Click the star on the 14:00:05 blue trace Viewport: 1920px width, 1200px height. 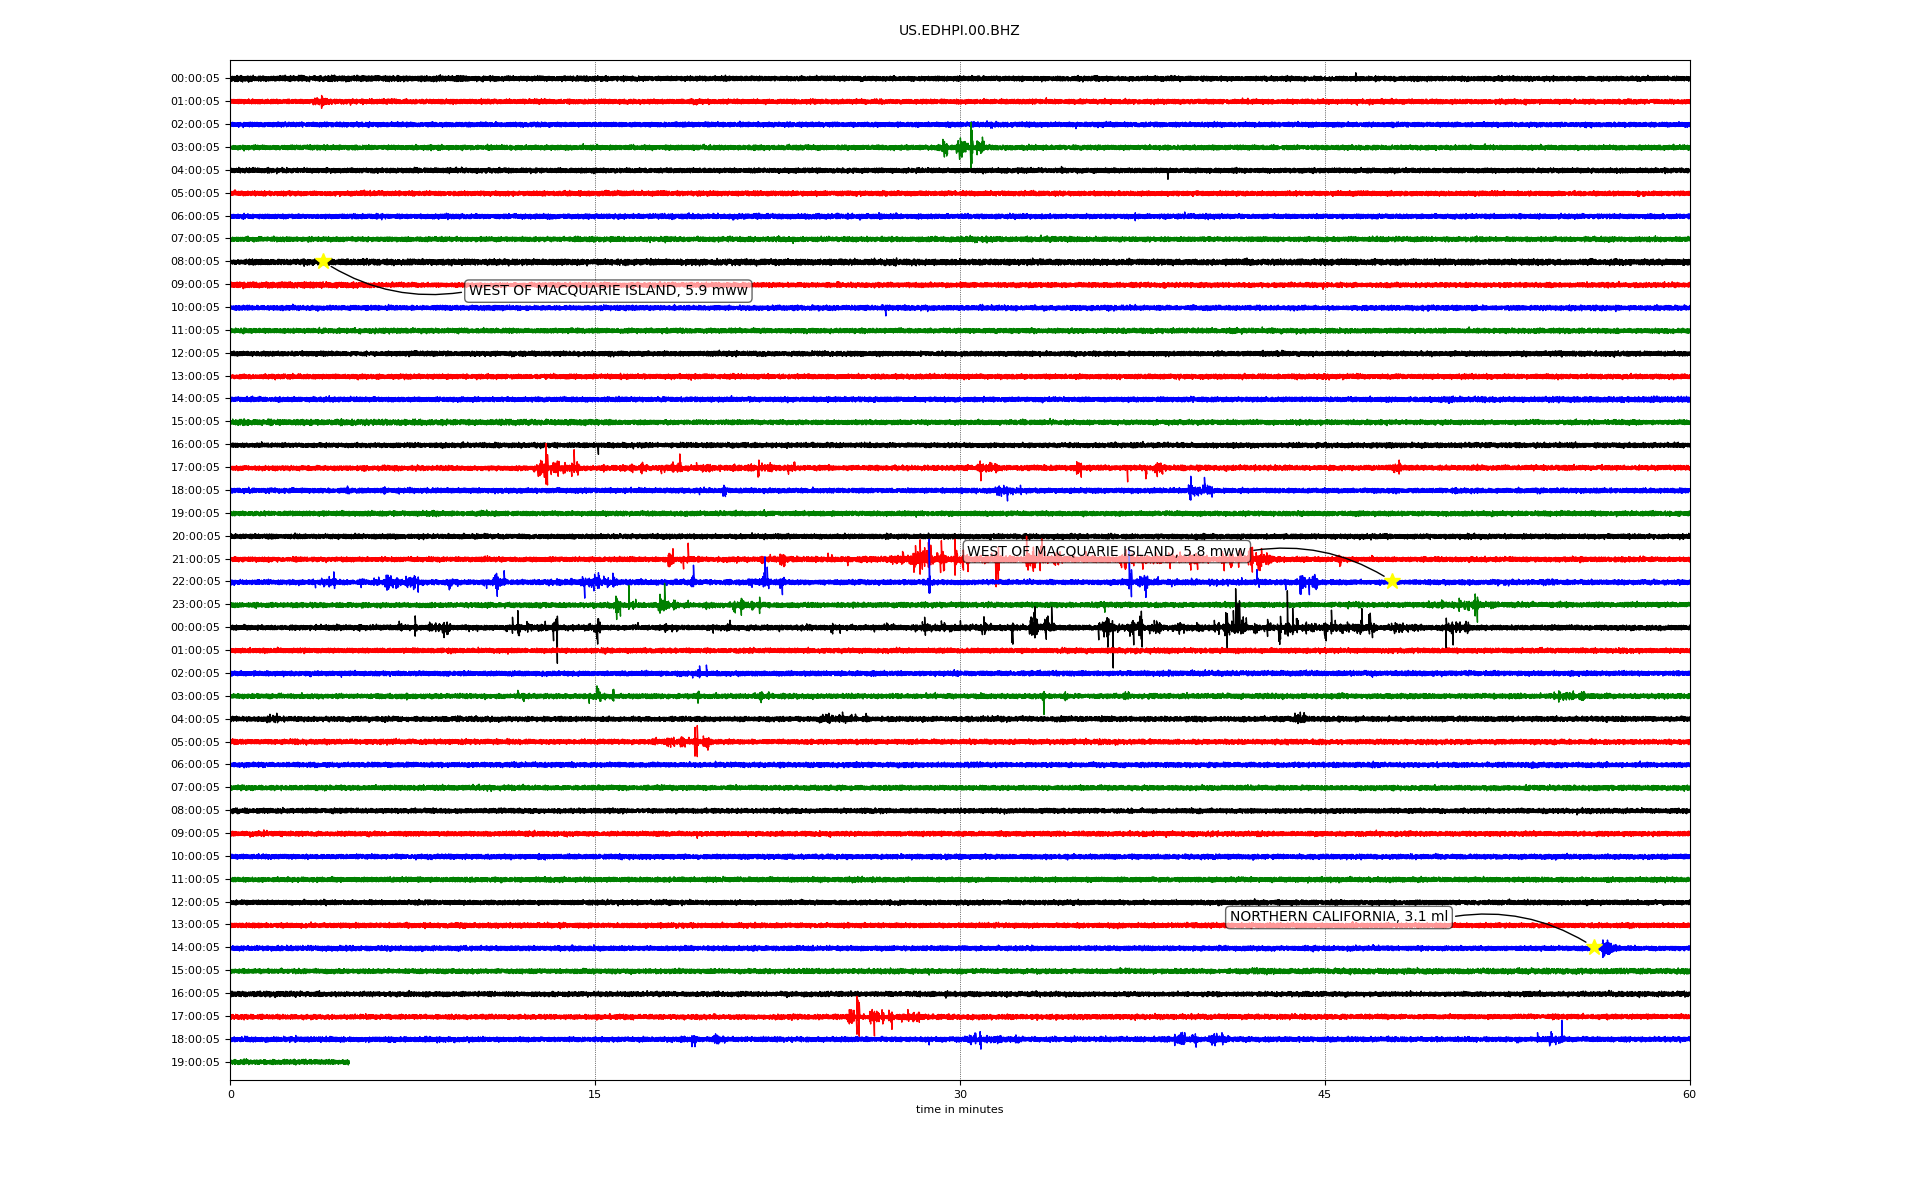(x=1594, y=947)
